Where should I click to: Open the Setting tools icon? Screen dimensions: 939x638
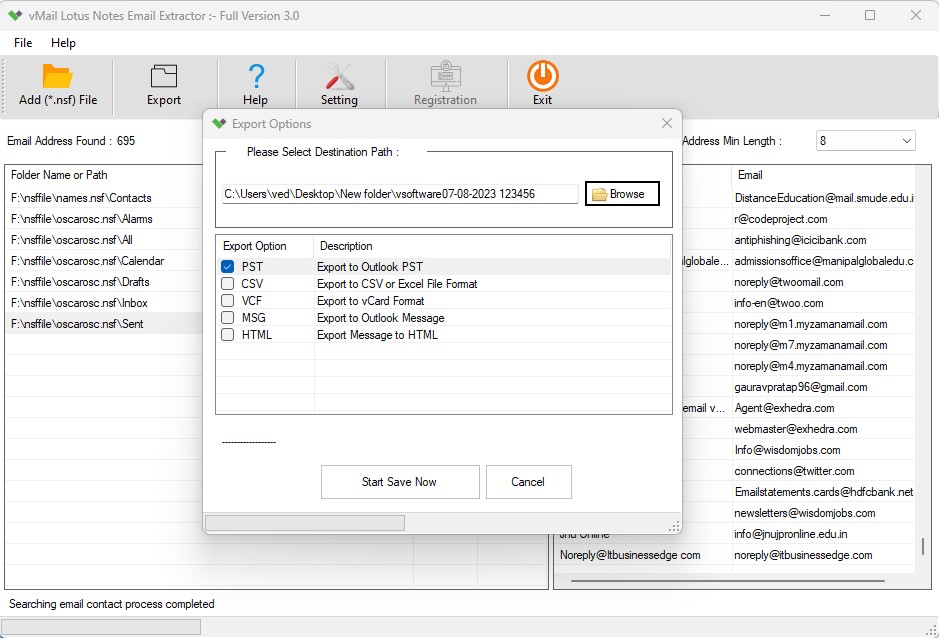[x=340, y=77]
